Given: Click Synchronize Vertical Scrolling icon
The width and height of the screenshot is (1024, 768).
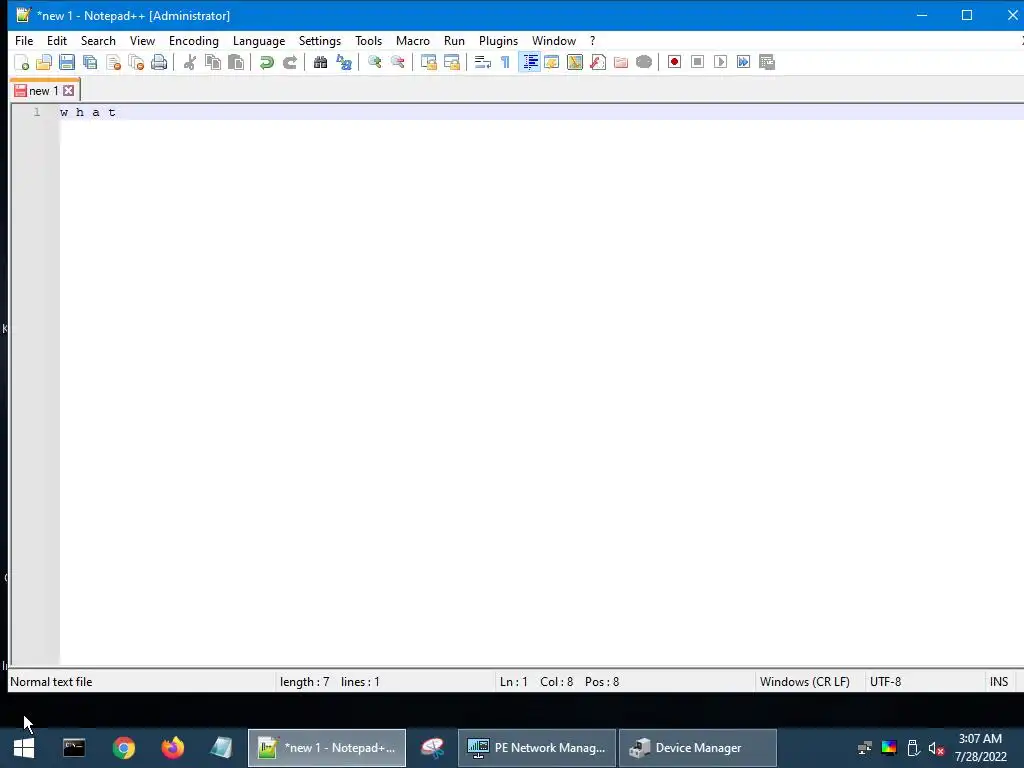Looking at the screenshot, I should 428,63.
